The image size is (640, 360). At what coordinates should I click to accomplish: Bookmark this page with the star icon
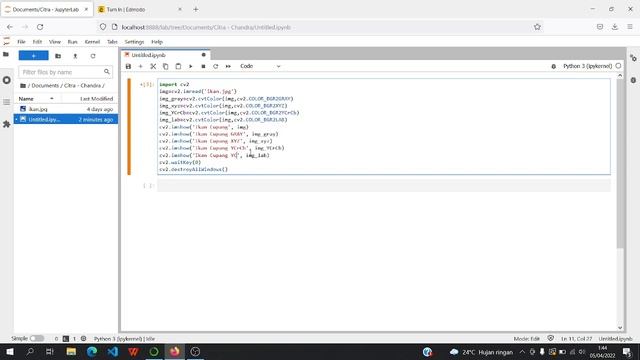tap(537, 27)
